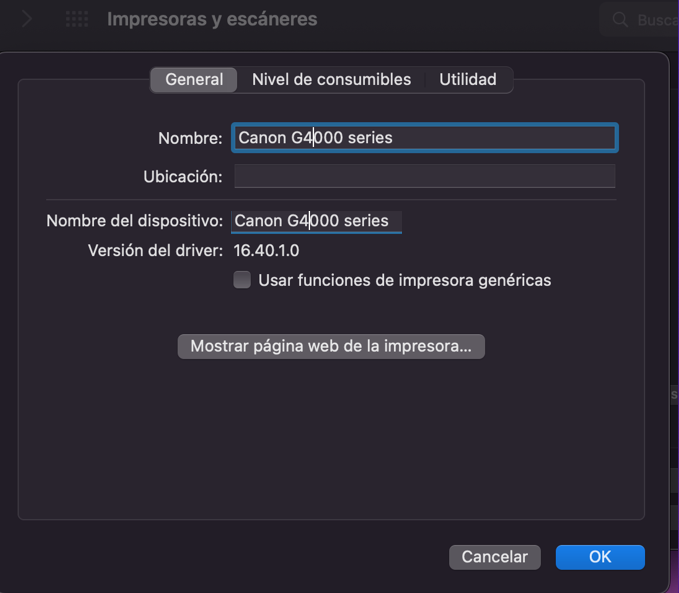This screenshot has height=593, width=679.
Task: Click the Ubicación: field label
Action: [x=182, y=177]
